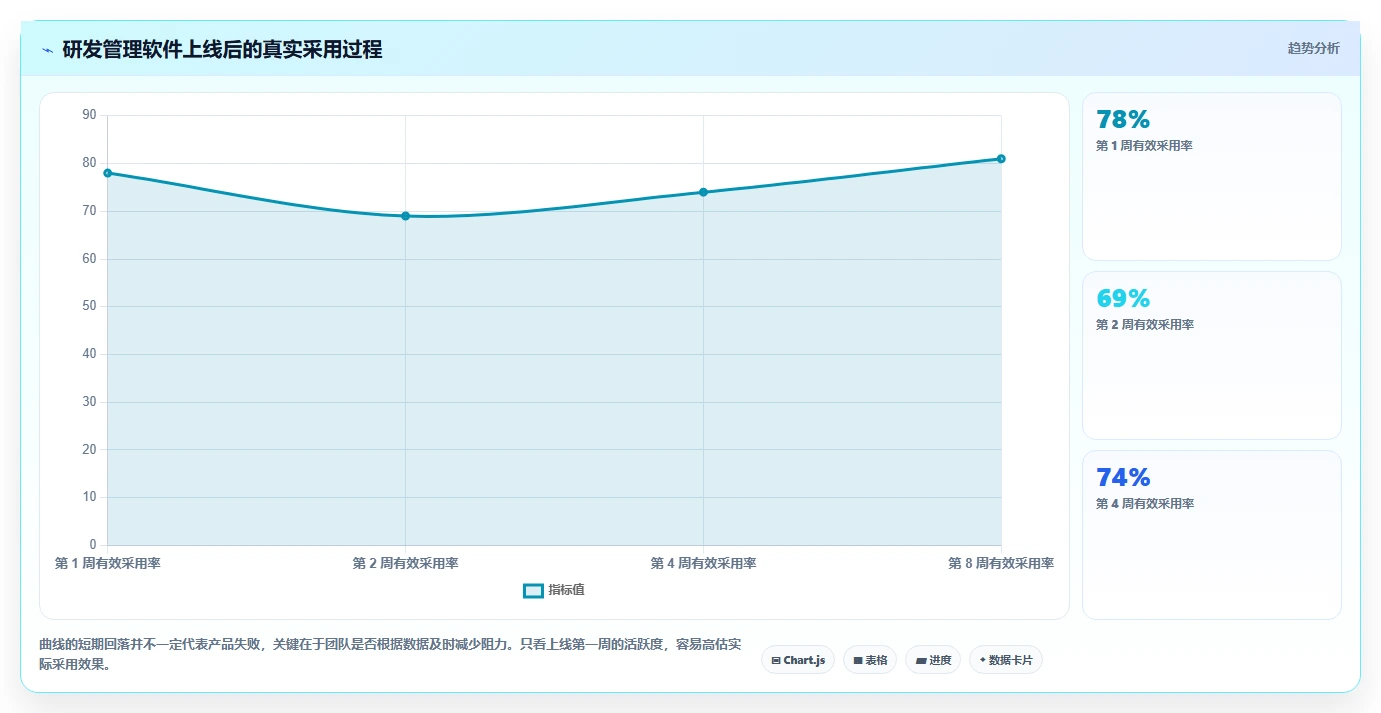Select the 表格 tag chip

(x=870, y=660)
